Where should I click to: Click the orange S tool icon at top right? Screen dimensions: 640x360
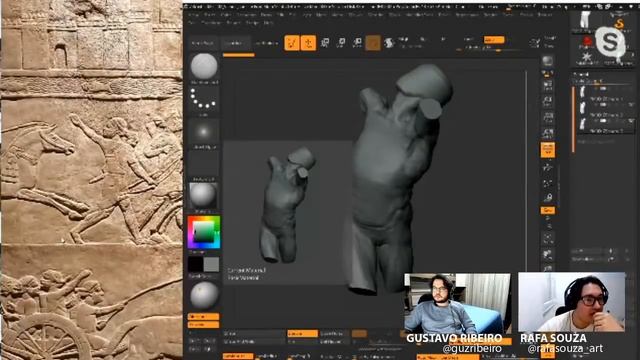tap(620, 23)
